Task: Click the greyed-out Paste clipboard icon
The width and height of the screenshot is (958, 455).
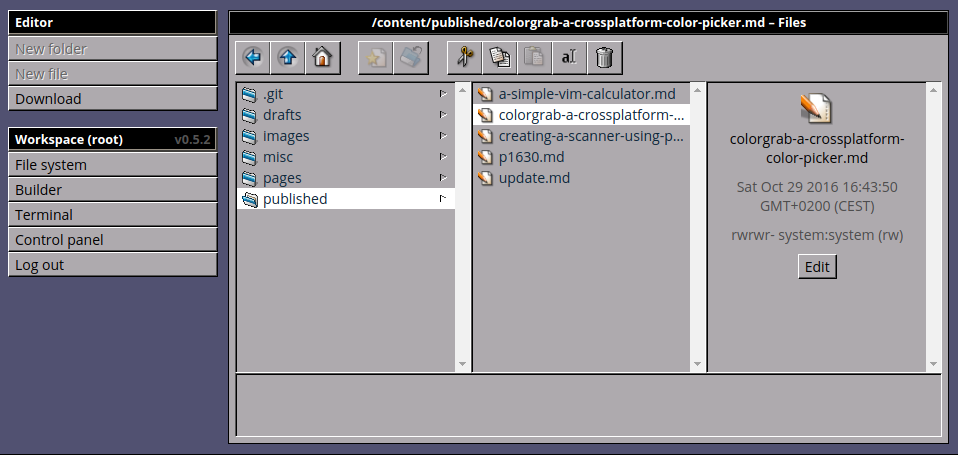Action: point(535,58)
